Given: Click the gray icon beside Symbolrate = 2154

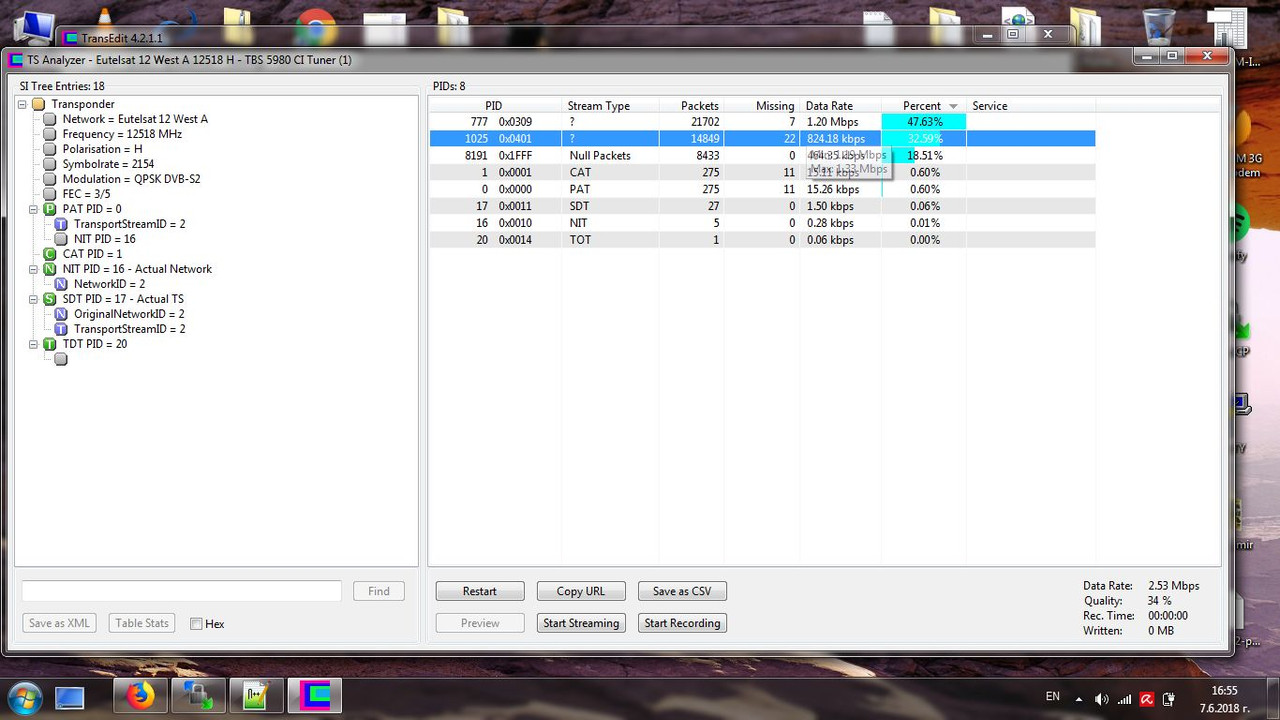Looking at the screenshot, I should (49, 164).
